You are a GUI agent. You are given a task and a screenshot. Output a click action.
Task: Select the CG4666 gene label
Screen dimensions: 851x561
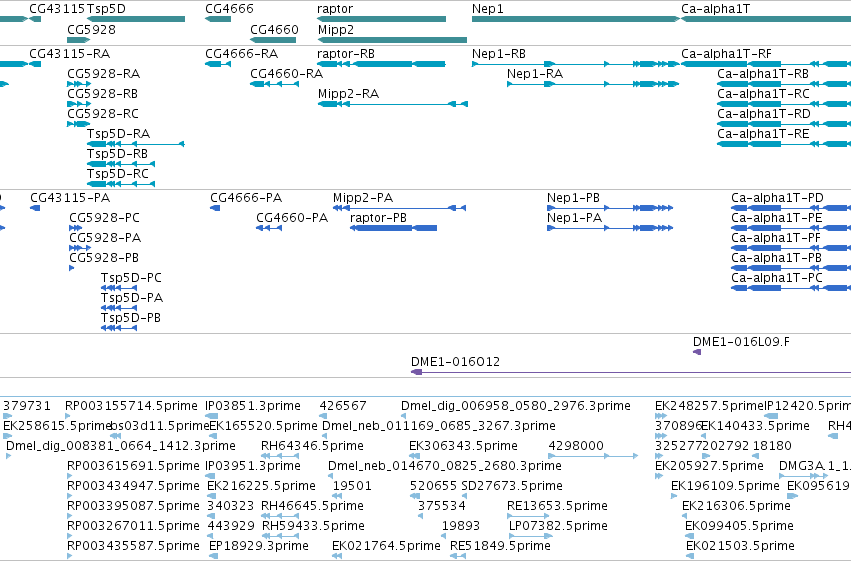tap(229, 9)
